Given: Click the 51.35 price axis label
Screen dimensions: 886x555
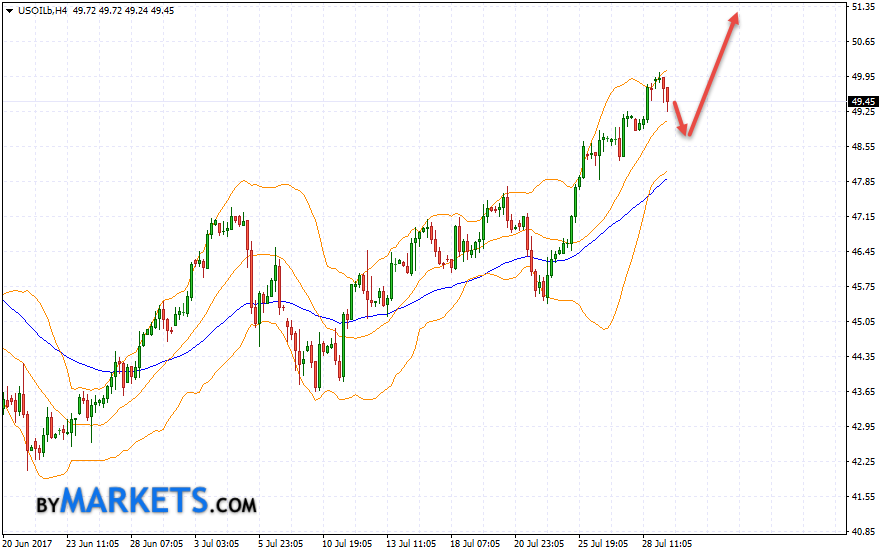Looking at the screenshot, I should pos(861,7).
